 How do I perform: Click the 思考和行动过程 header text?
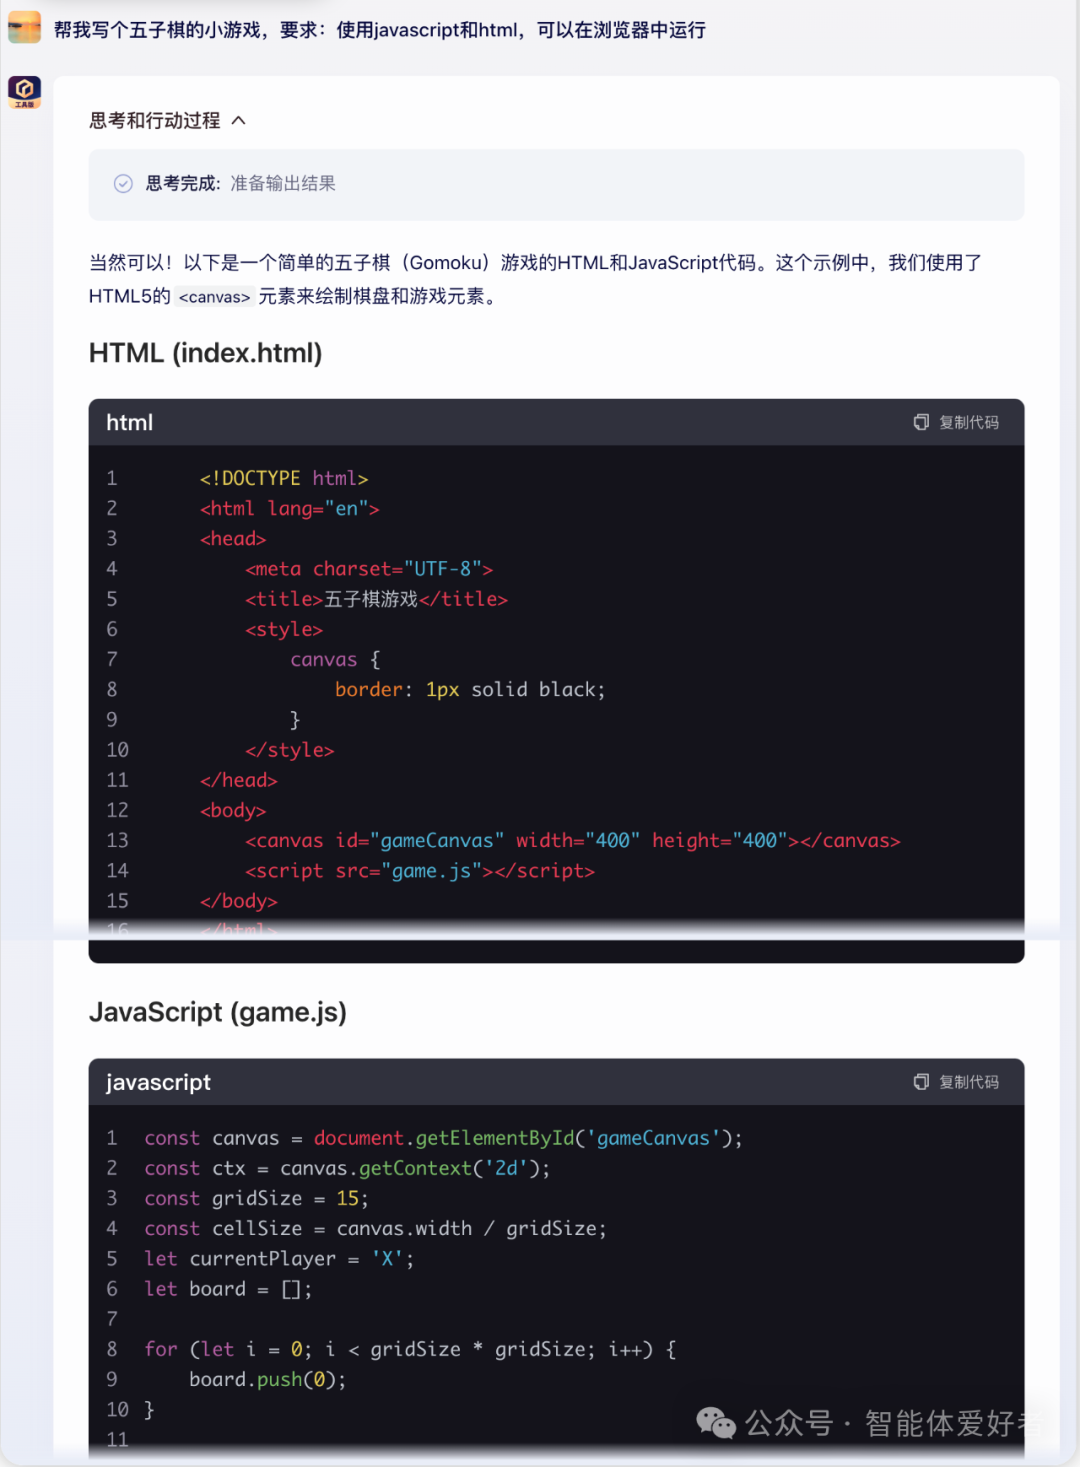click(154, 120)
